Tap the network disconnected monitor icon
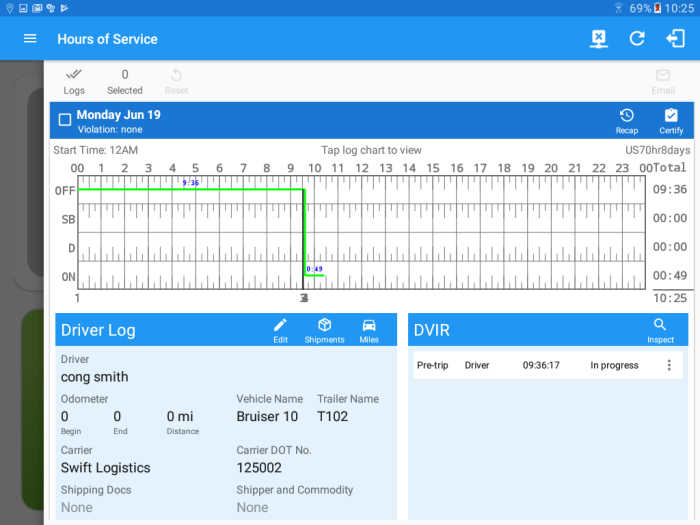Viewport: 700px width, 525px height. click(599, 39)
